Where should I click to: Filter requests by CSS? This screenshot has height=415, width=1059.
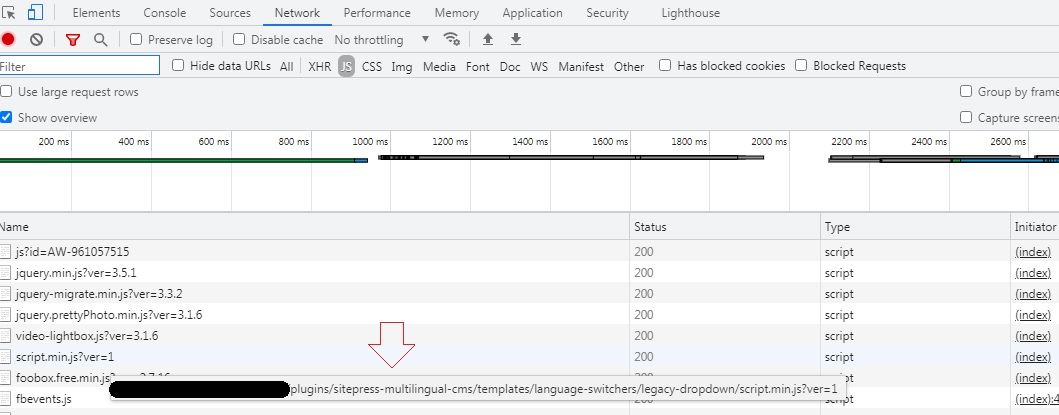(x=371, y=66)
